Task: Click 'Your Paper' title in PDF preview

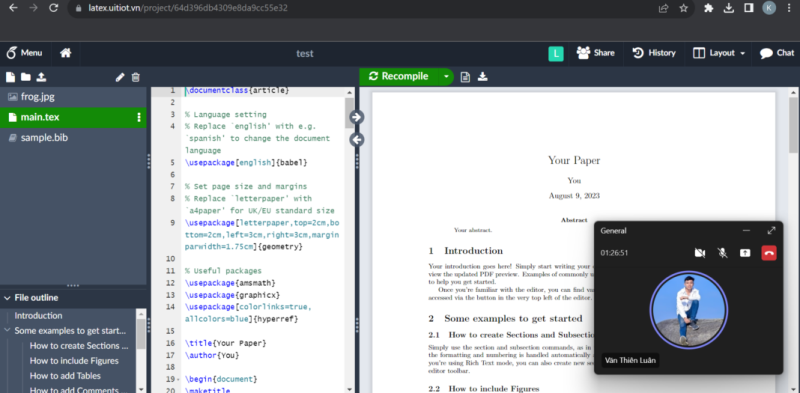Action: pyautogui.click(x=574, y=160)
